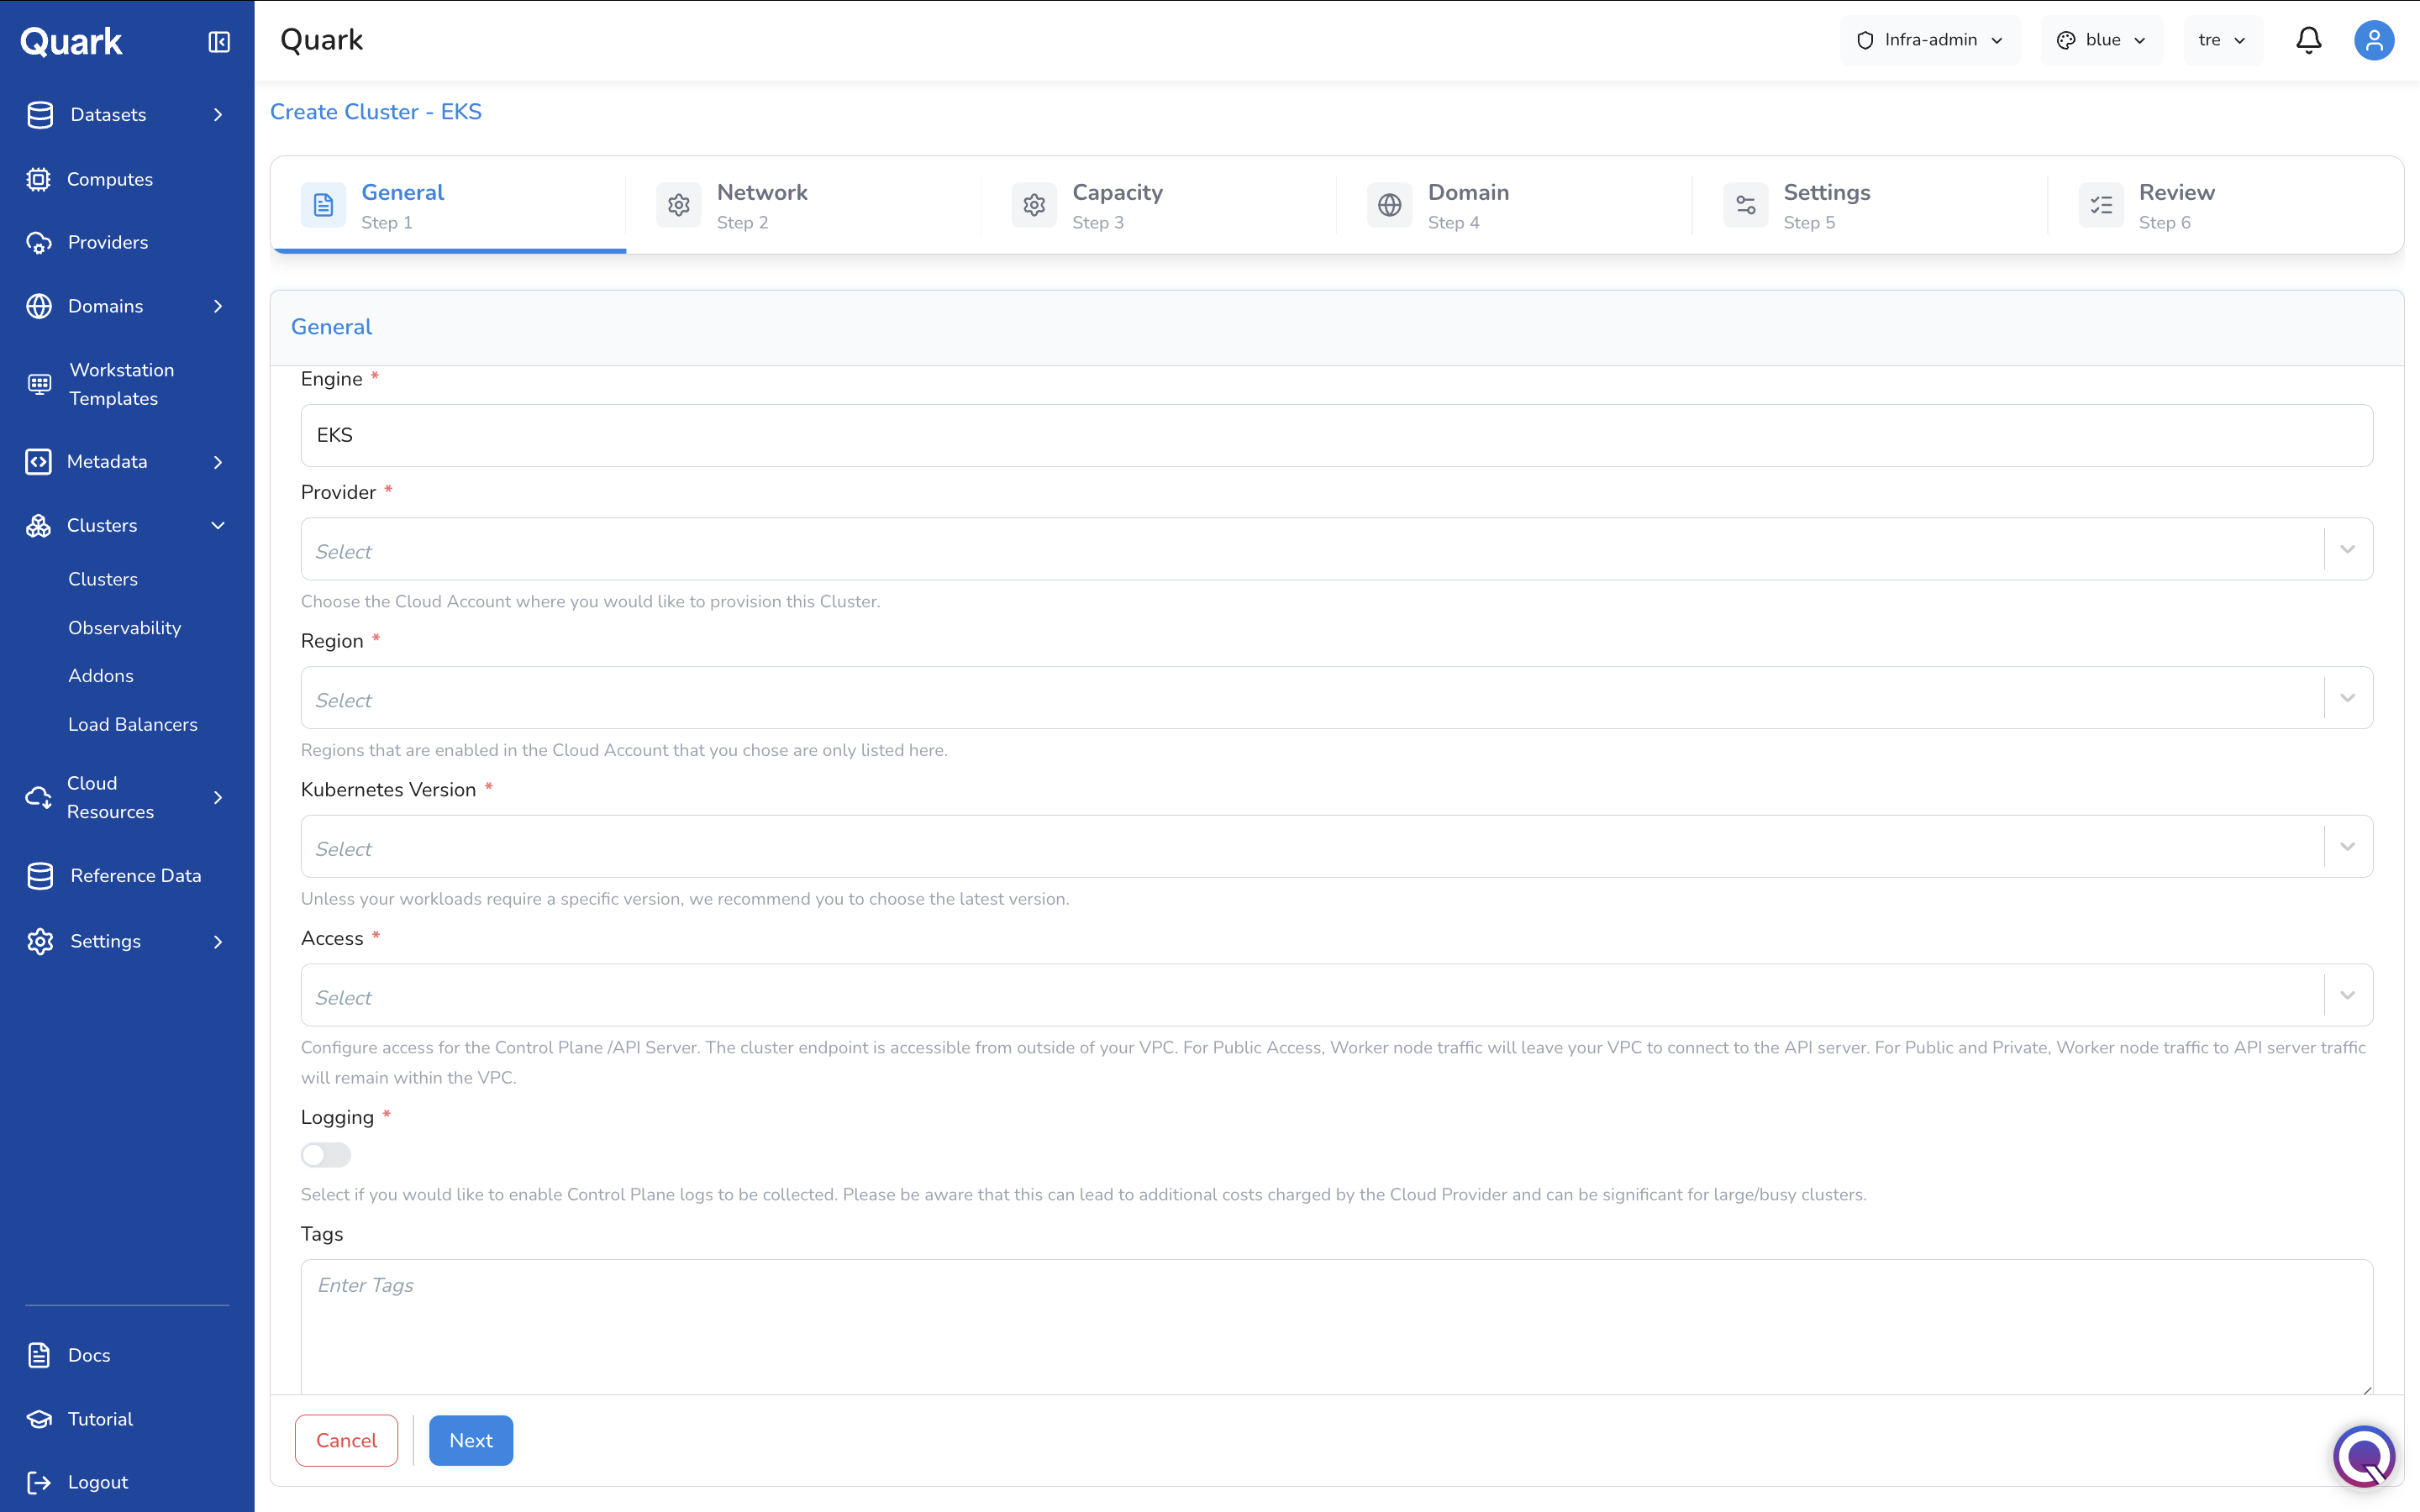
Task: Click the Metadata code icon
Action: [38, 462]
